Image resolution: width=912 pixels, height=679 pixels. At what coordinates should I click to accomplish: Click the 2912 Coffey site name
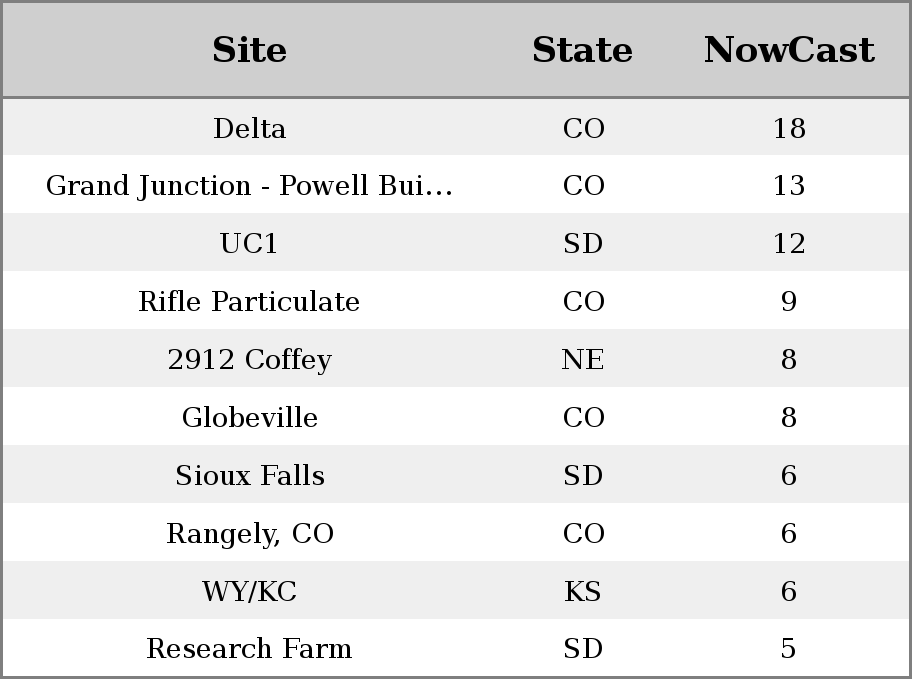249,360
